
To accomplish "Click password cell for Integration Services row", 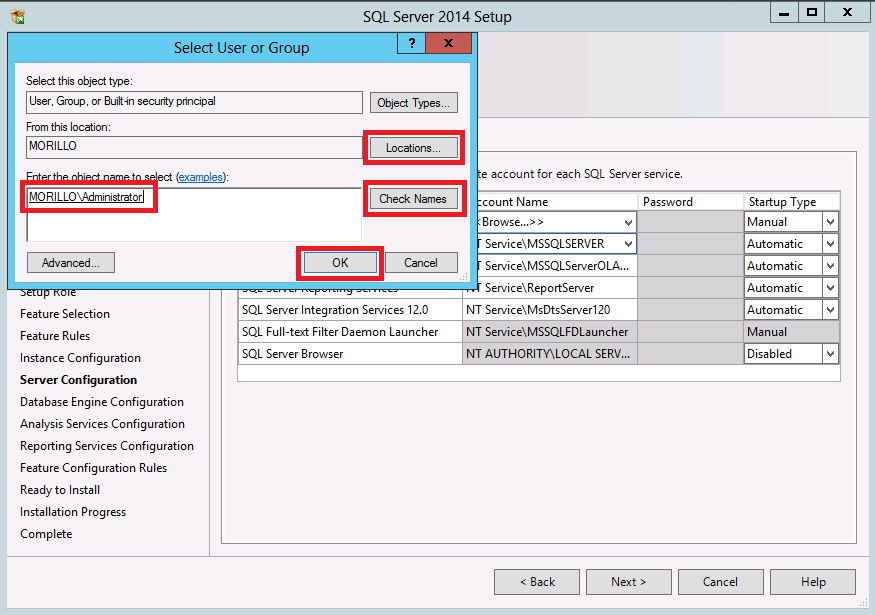I will 690,310.
